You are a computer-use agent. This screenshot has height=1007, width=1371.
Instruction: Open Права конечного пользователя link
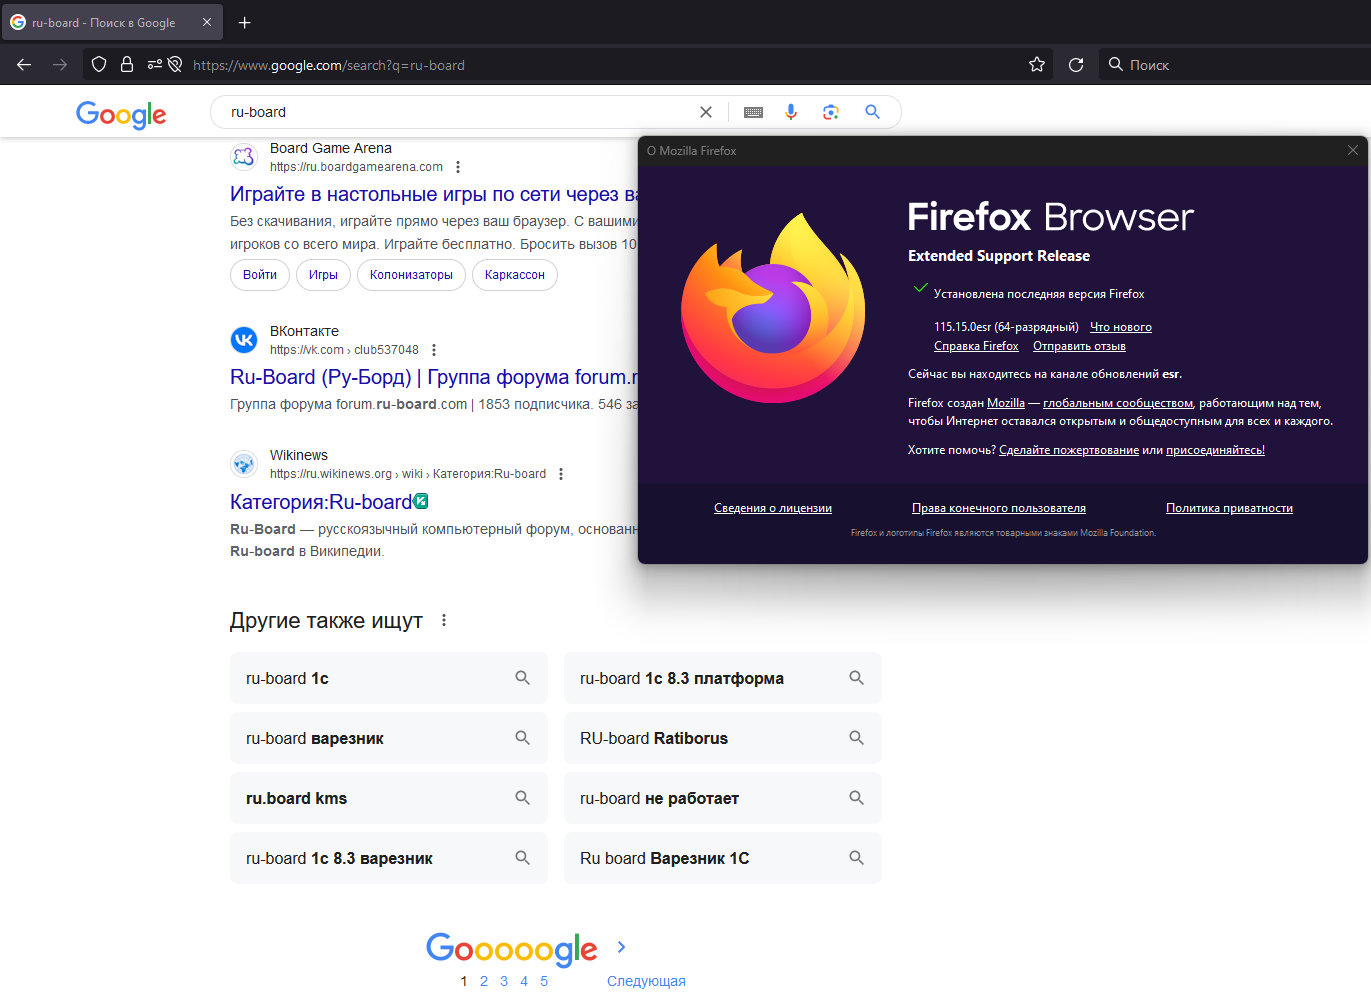(999, 508)
